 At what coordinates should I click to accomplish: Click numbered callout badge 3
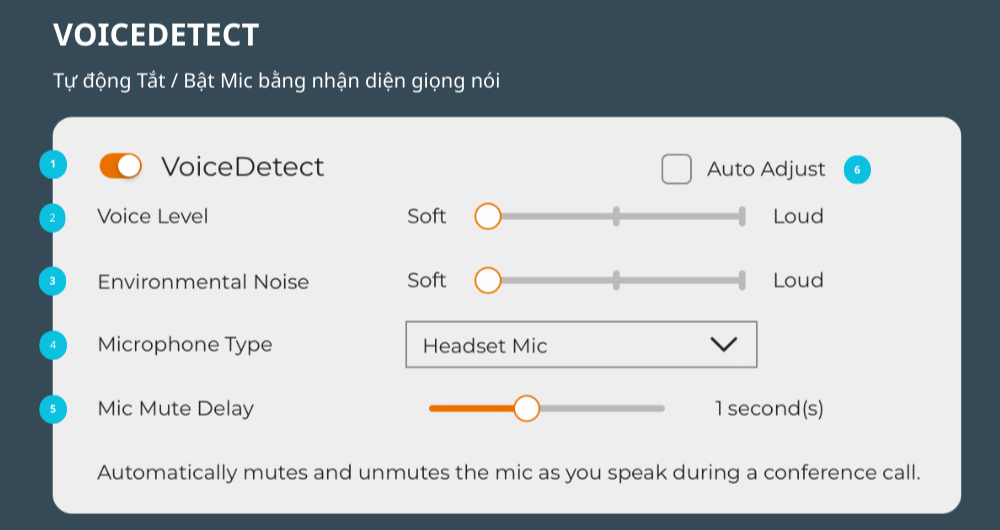coord(53,281)
